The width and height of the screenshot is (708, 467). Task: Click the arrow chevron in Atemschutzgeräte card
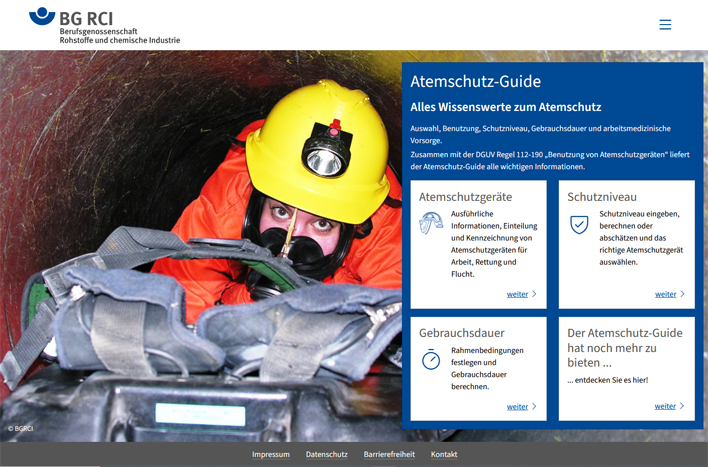[535, 294]
